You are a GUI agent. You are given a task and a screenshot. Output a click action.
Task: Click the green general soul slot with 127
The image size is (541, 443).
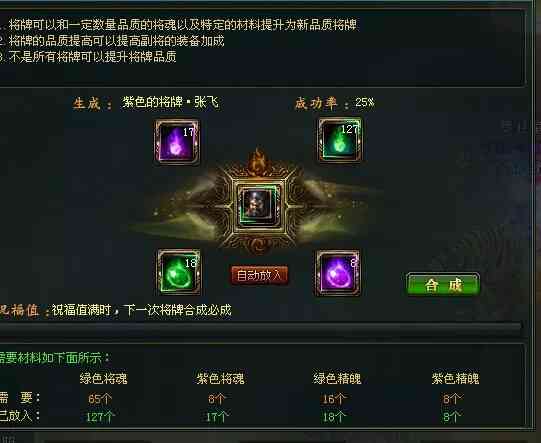340,140
